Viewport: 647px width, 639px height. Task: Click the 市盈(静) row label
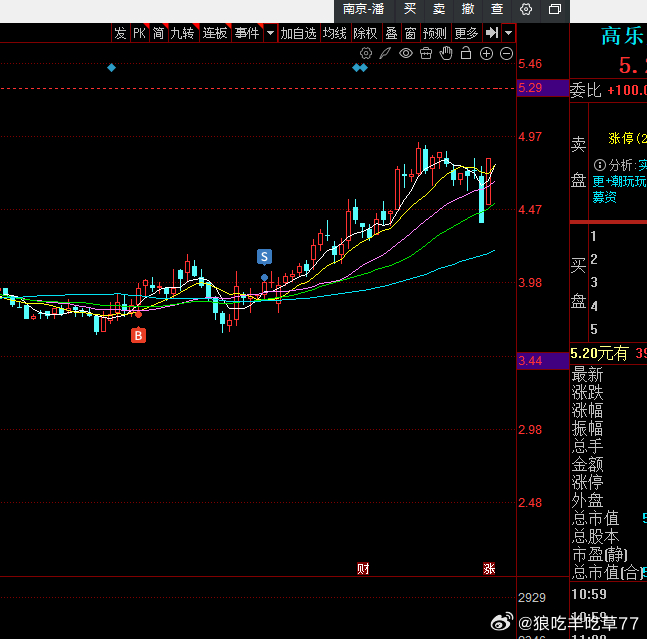pos(600,555)
